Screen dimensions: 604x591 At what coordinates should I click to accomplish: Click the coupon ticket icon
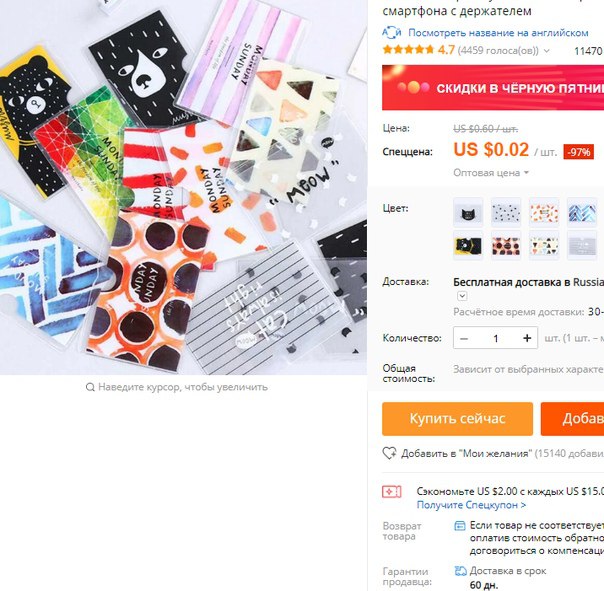(x=391, y=492)
